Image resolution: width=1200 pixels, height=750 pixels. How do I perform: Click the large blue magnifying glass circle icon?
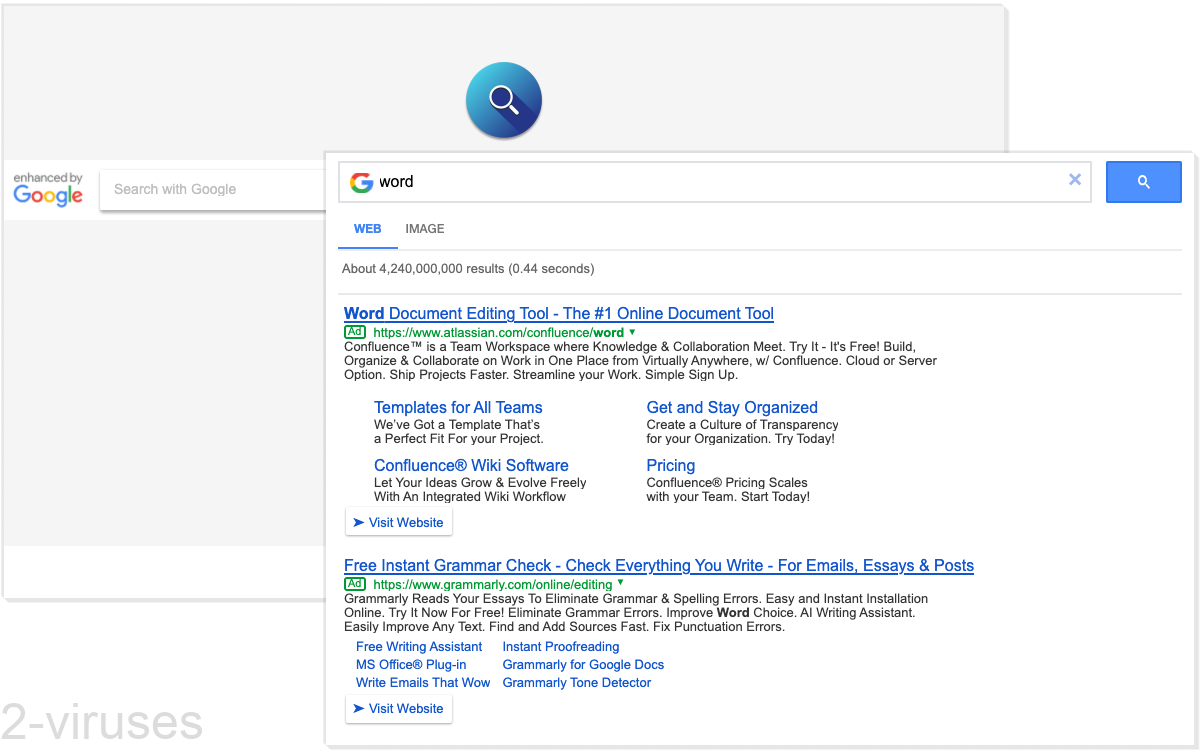coord(503,100)
